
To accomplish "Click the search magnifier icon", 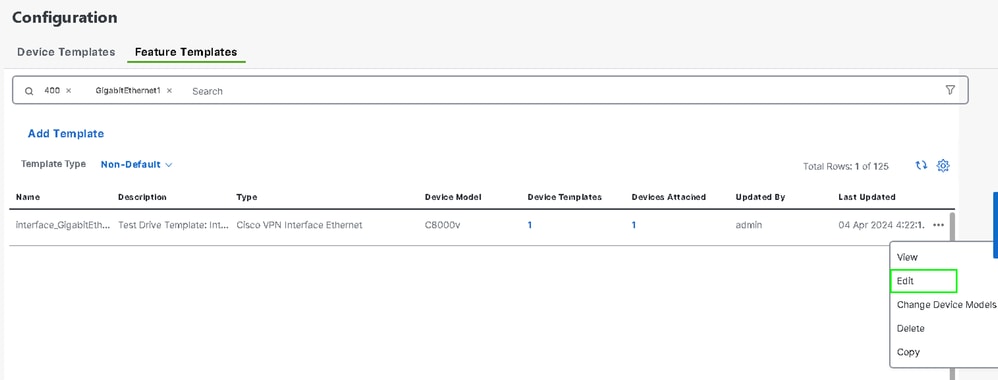I will (29, 91).
